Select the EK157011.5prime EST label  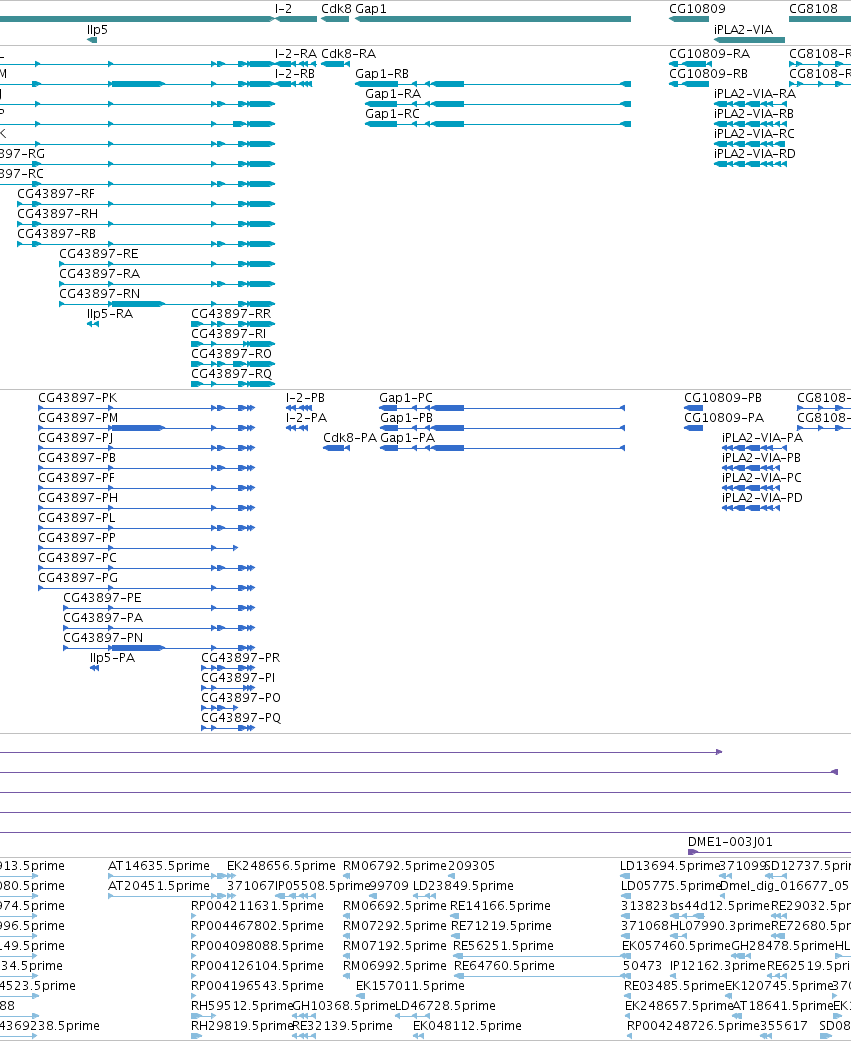pyautogui.click(x=410, y=986)
